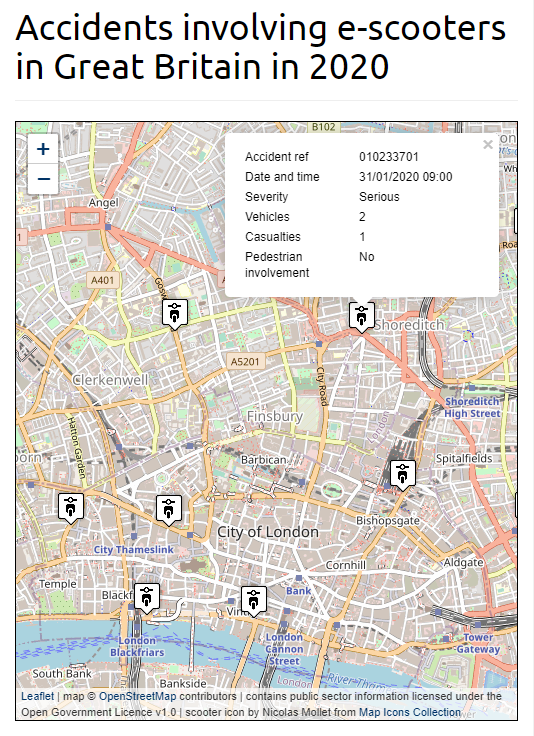Image resolution: width=534 pixels, height=736 pixels.
Task: Select the scooter marker above City Thameslink
Action: (x=168, y=510)
